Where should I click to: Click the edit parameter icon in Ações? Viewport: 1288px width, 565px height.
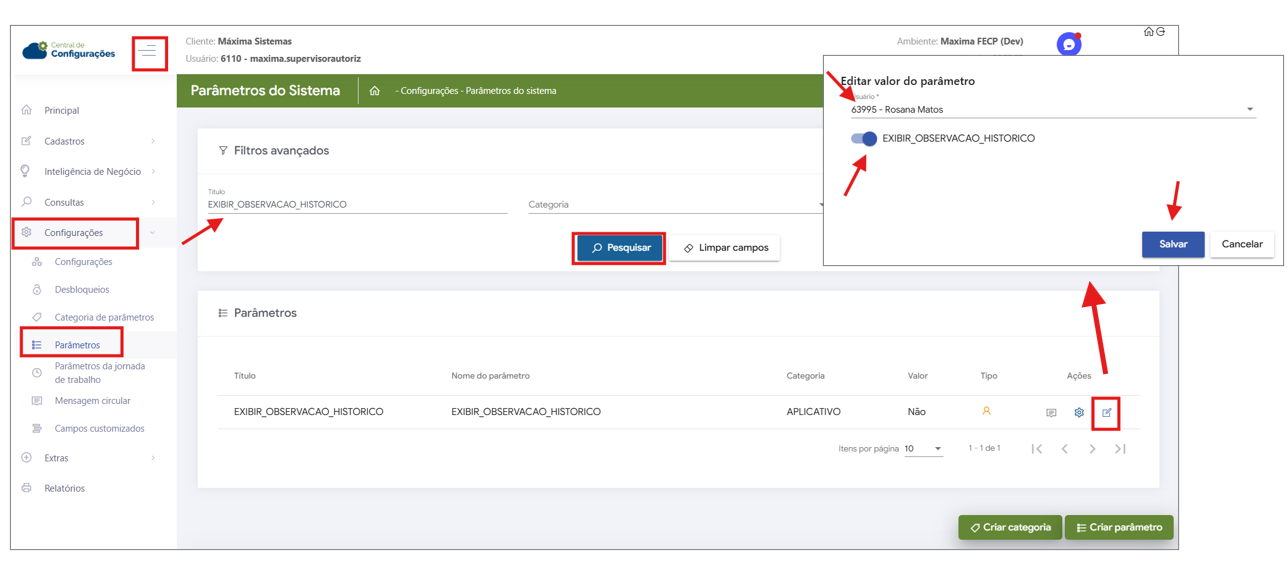pos(1106,412)
